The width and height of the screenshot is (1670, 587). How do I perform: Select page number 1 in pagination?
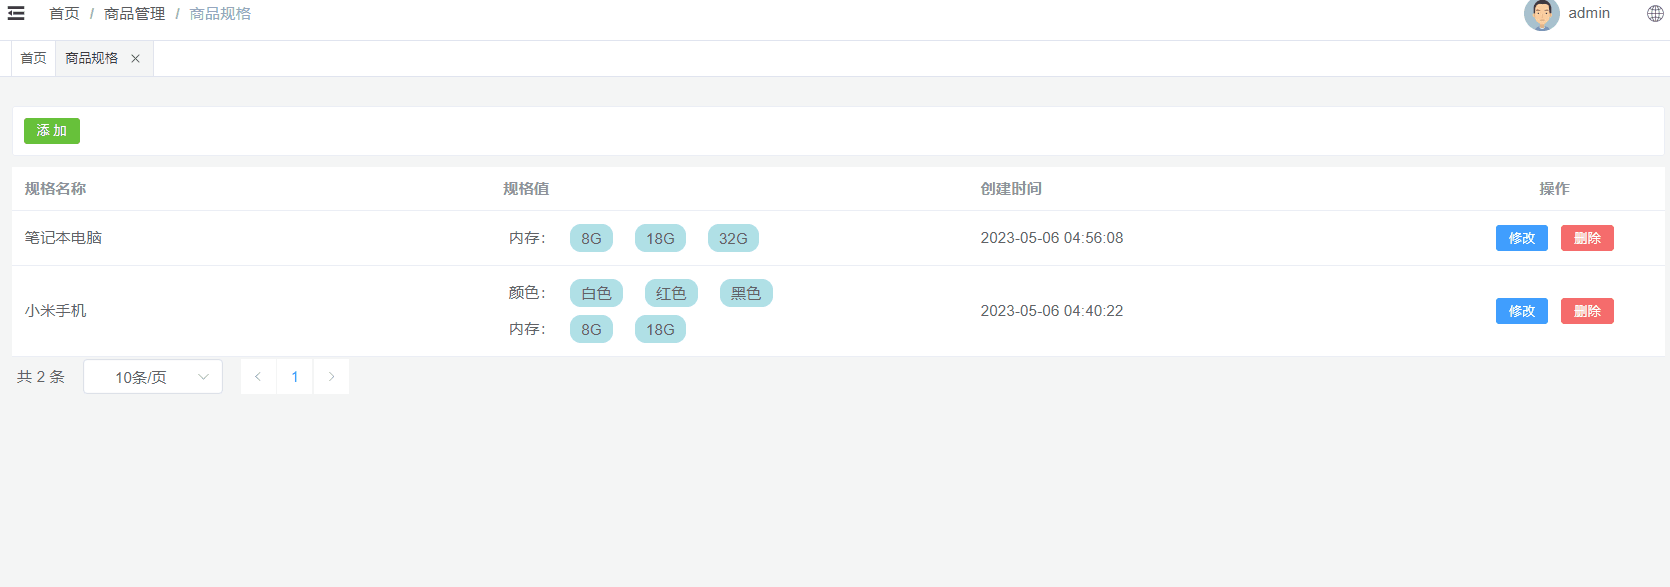(295, 377)
